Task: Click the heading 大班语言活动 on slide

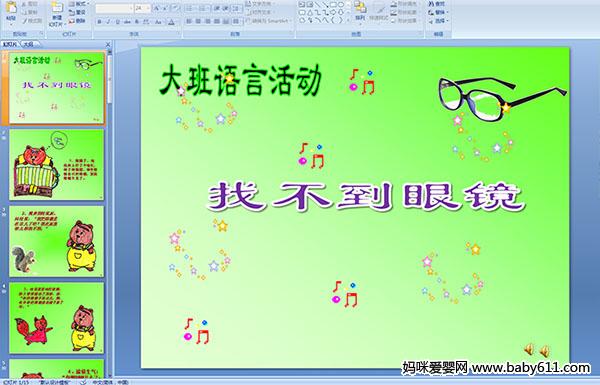Action: (x=240, y=80)
